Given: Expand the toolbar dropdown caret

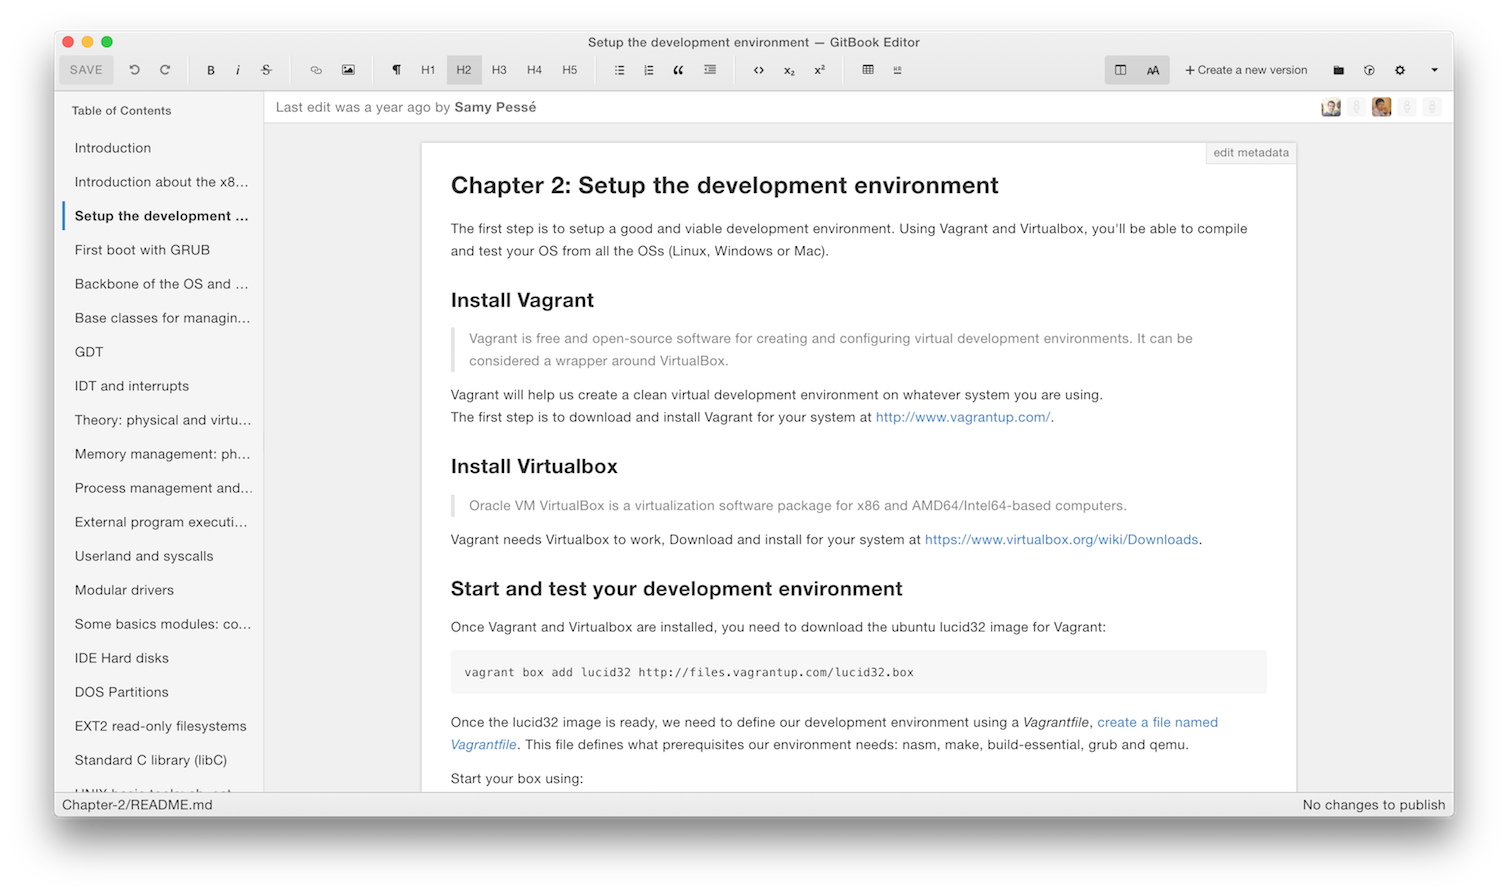Looking at the screenshot, I should [x=1434, y=70].
